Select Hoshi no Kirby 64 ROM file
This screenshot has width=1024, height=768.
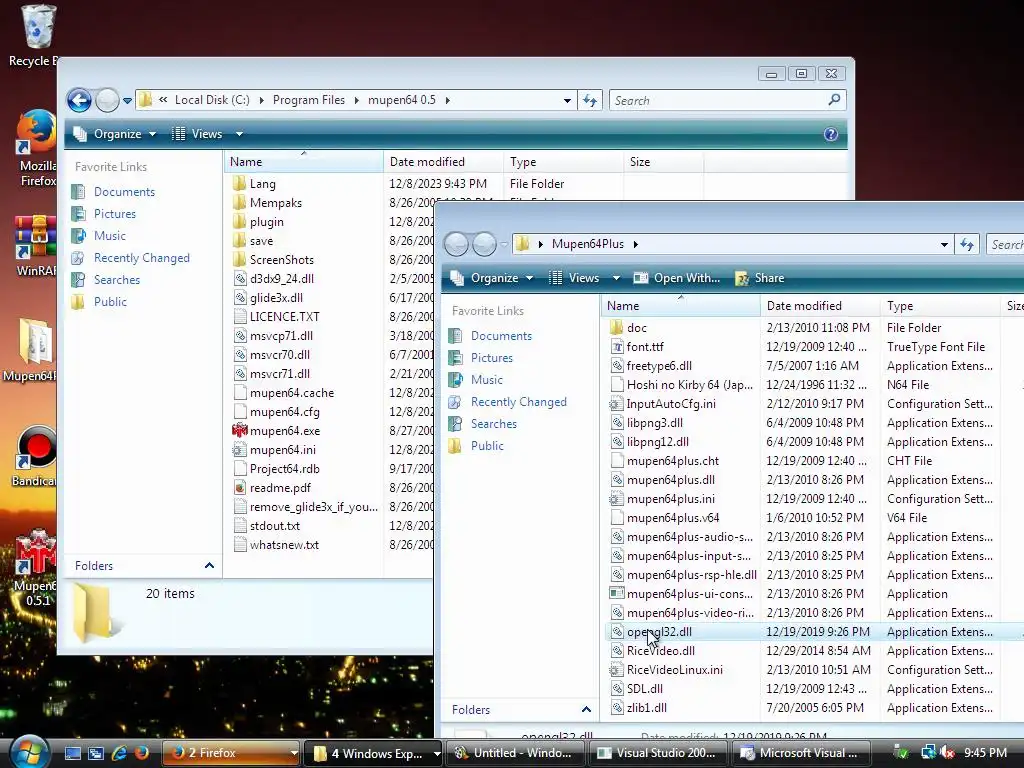click(x=690, y=385)
